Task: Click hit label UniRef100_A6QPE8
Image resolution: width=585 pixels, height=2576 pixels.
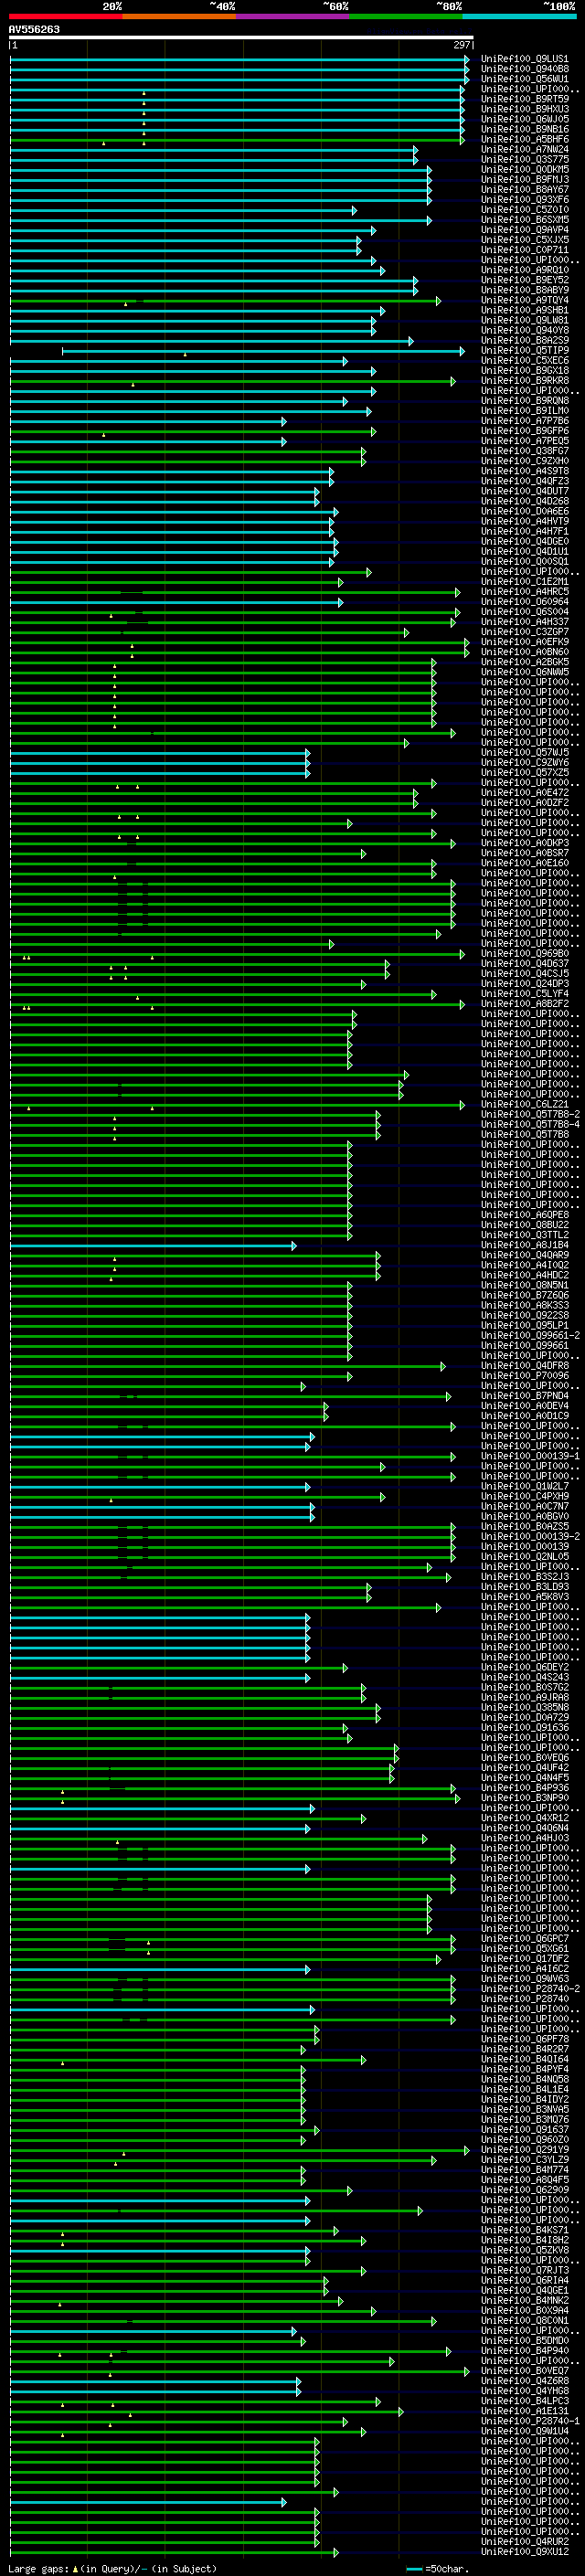Action: (x=524, y=1215)
